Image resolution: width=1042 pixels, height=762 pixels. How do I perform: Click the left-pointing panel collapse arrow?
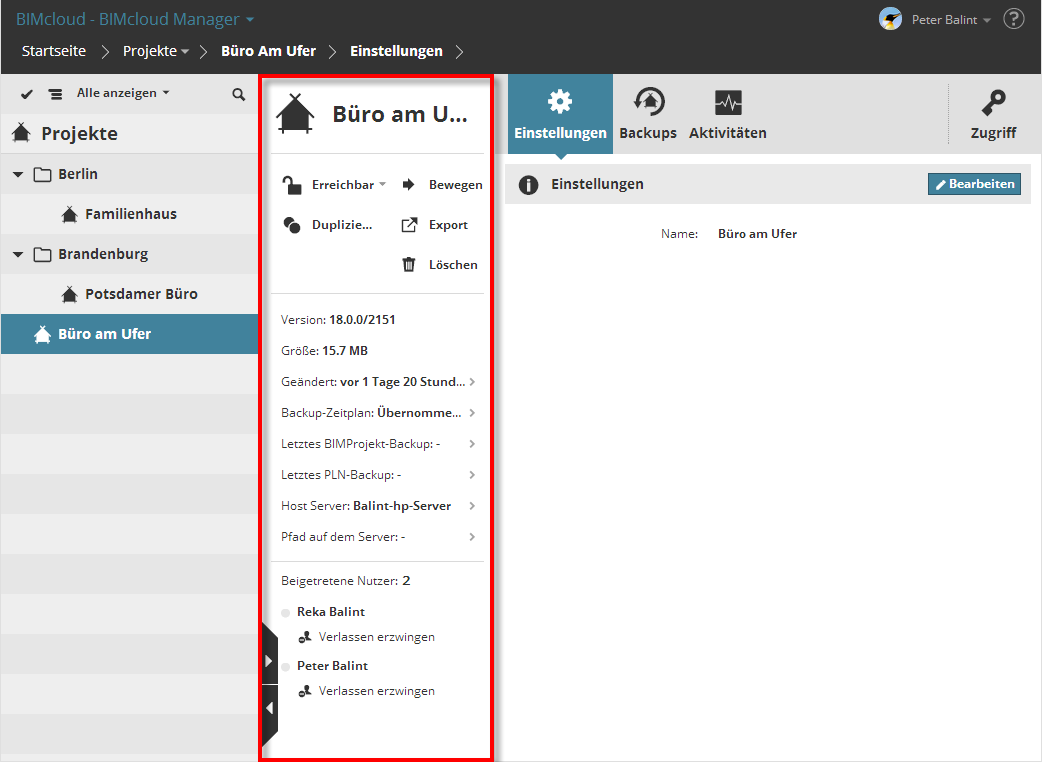point(268,708)
